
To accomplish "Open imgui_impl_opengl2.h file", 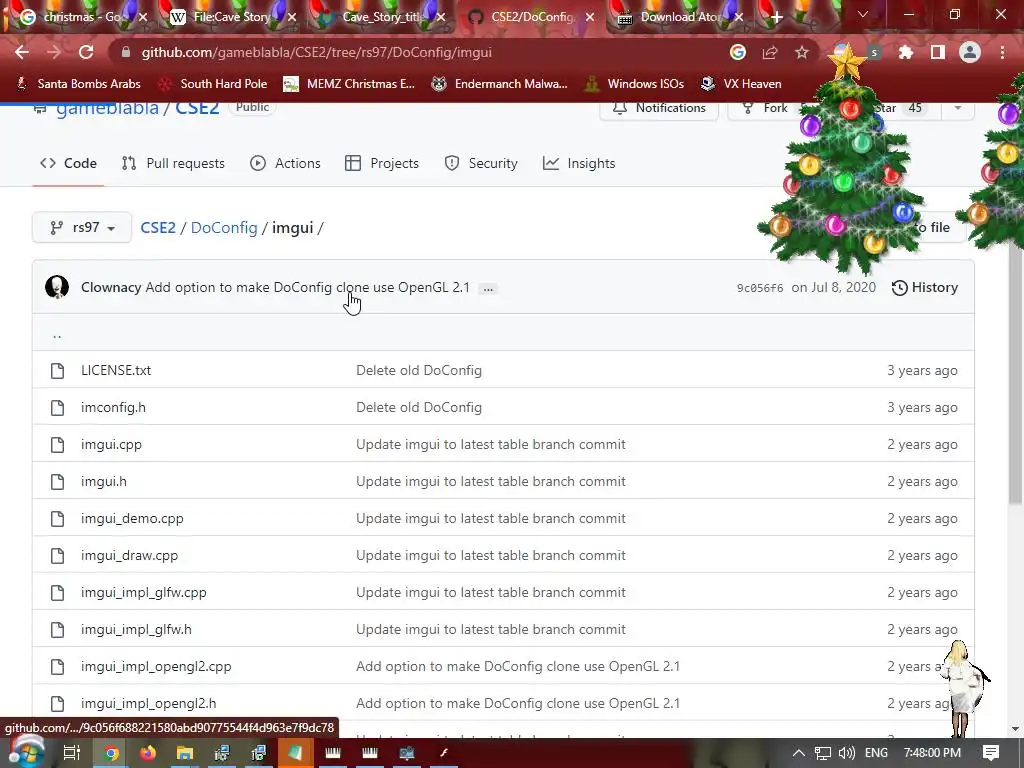I will pyautogui.click(x=148, y=703).
